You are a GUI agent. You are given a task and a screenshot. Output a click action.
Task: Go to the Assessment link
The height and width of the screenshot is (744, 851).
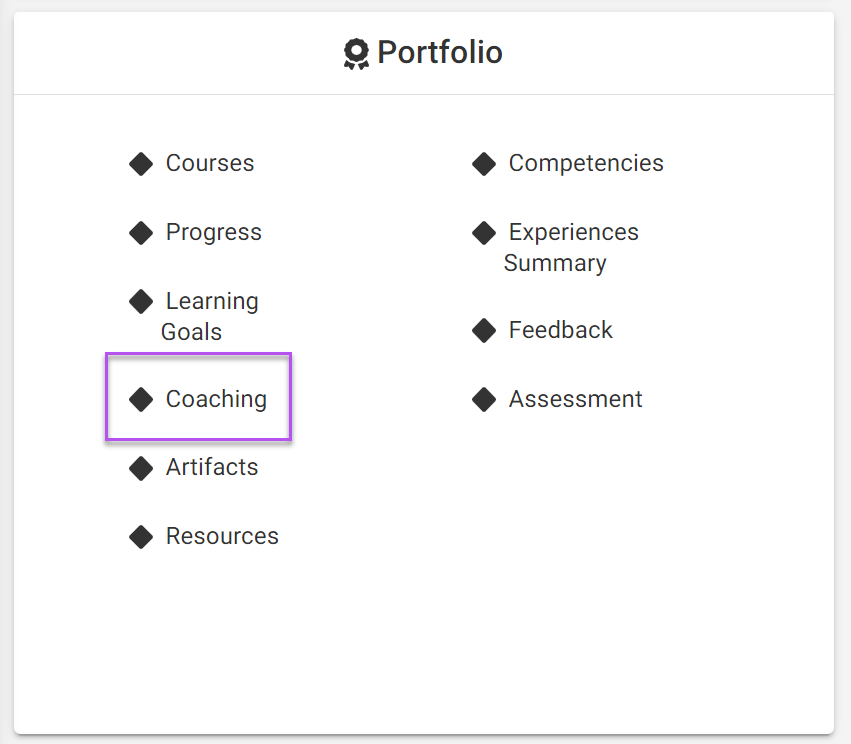(575, 399)
